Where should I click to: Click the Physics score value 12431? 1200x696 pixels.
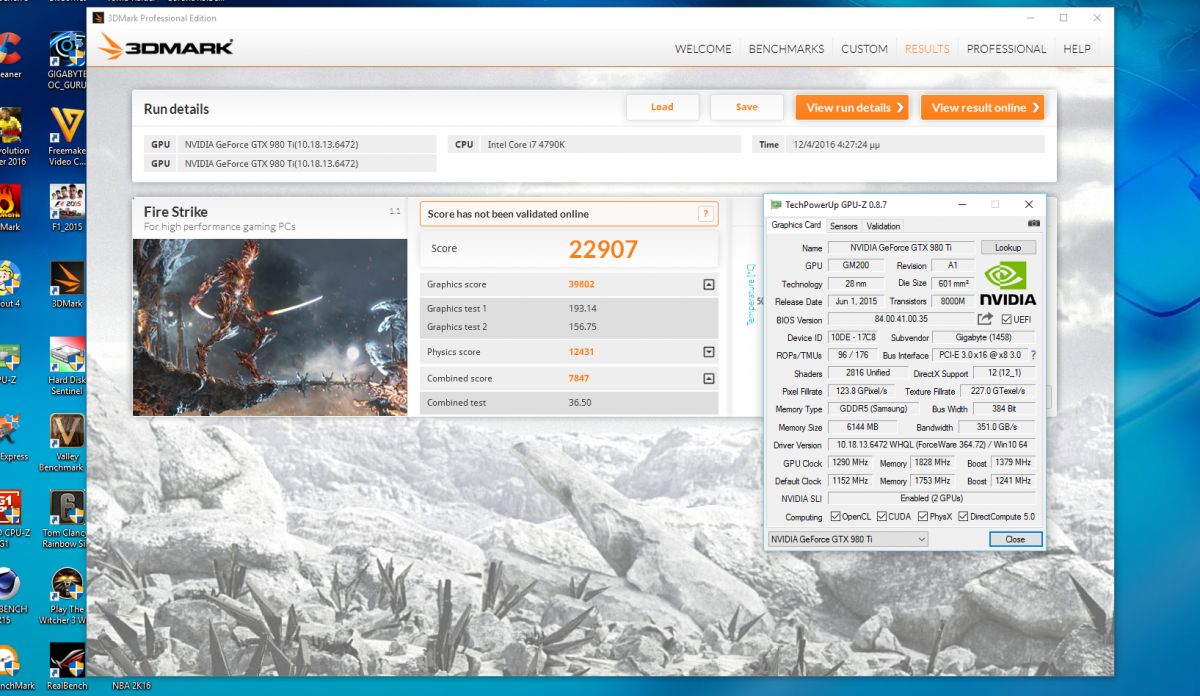point(581,352)
